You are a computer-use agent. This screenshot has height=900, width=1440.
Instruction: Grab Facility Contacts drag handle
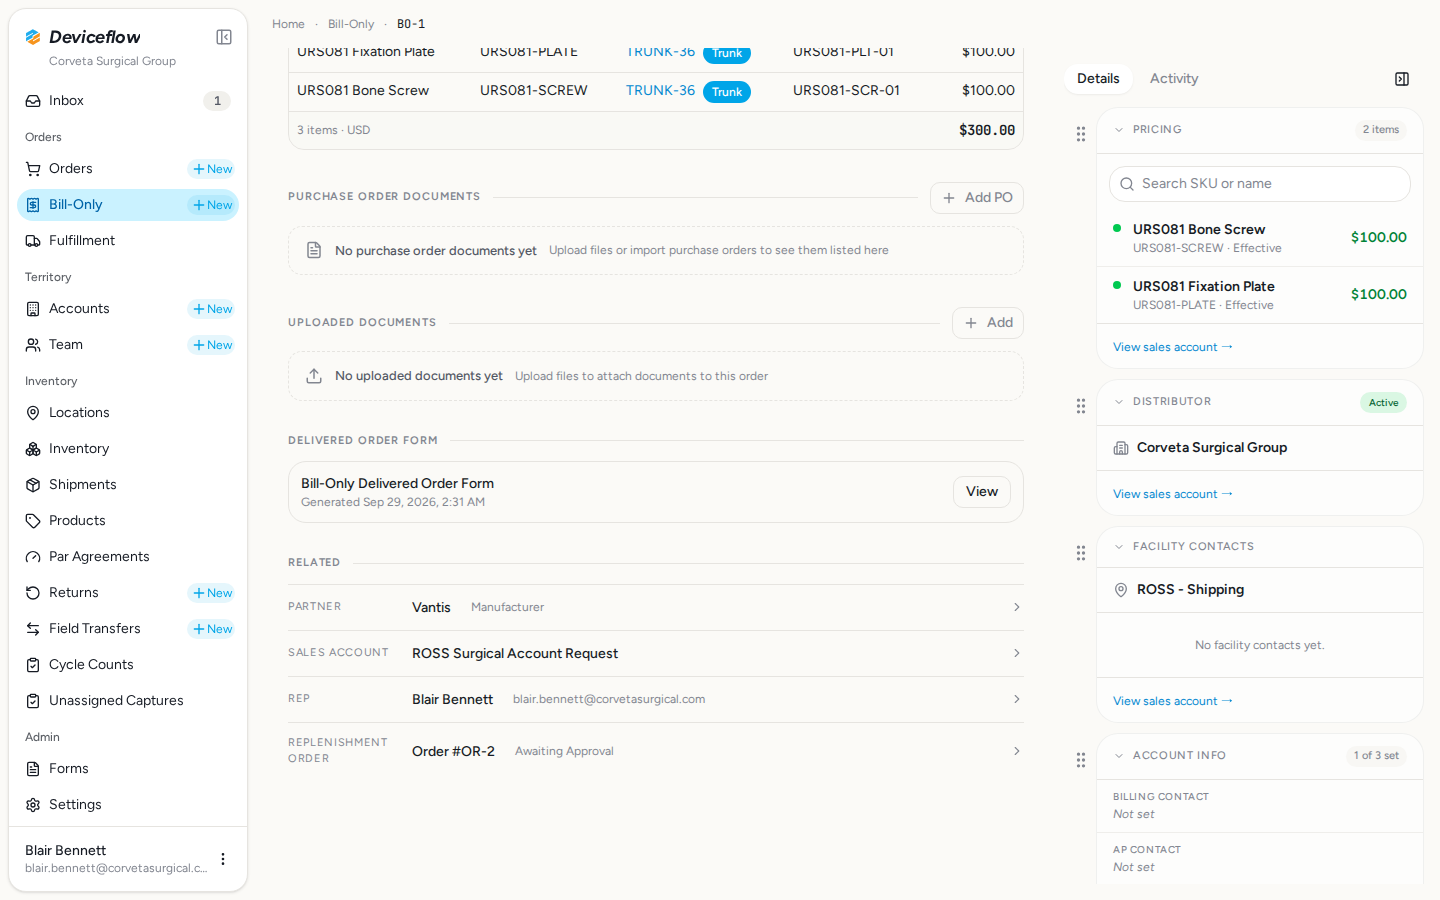coord(1081,553)
